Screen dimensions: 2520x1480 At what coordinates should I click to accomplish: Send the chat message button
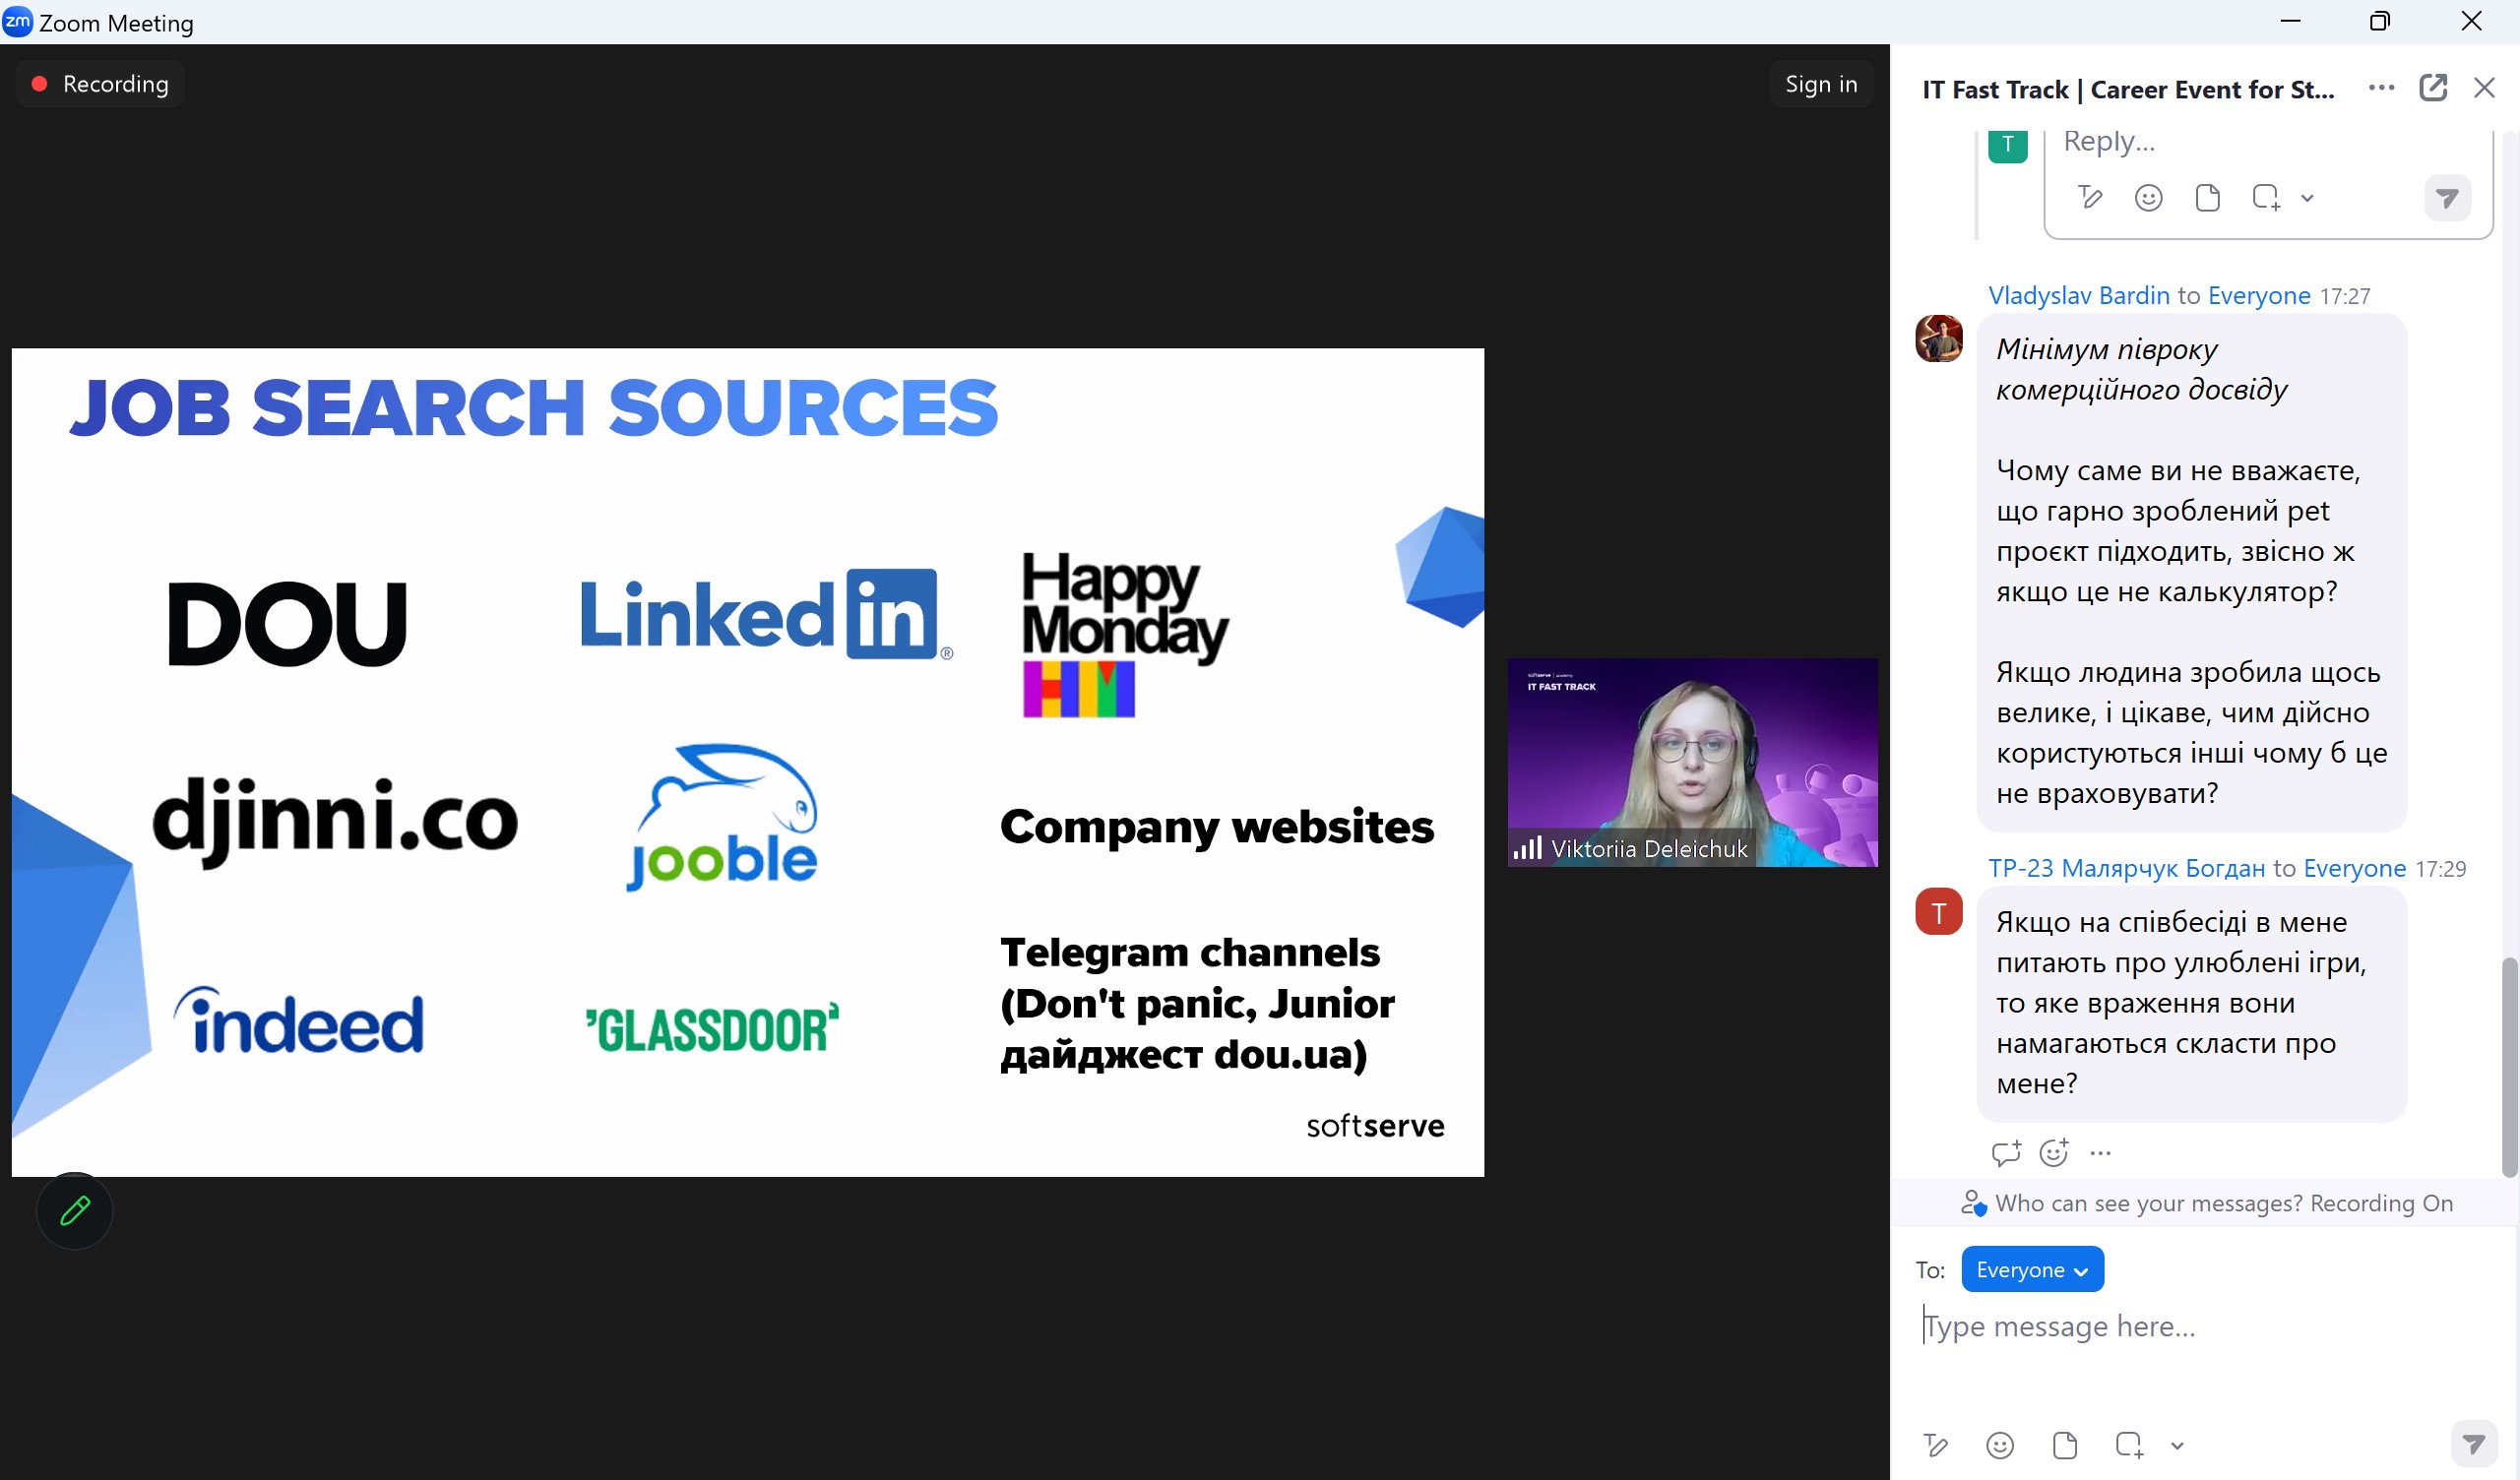(x=2473, y=1444)
